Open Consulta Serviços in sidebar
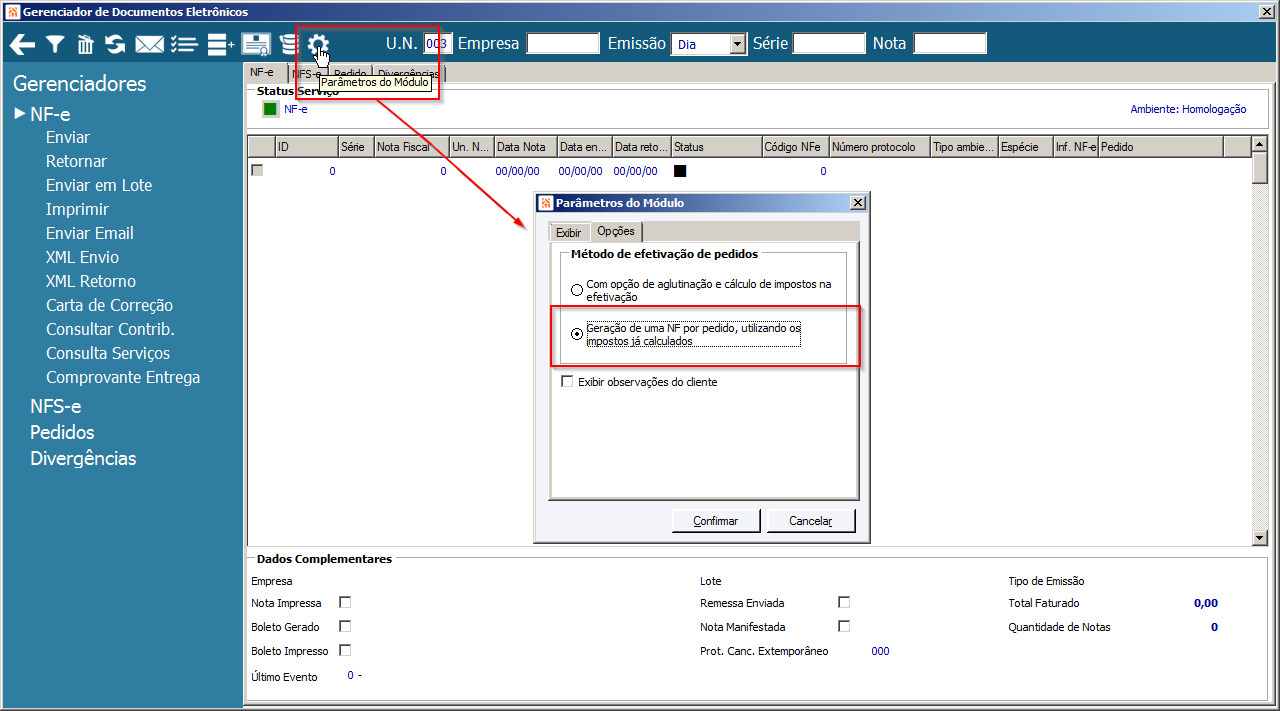Screen dimensions: 1280x711 coord(108,353)
